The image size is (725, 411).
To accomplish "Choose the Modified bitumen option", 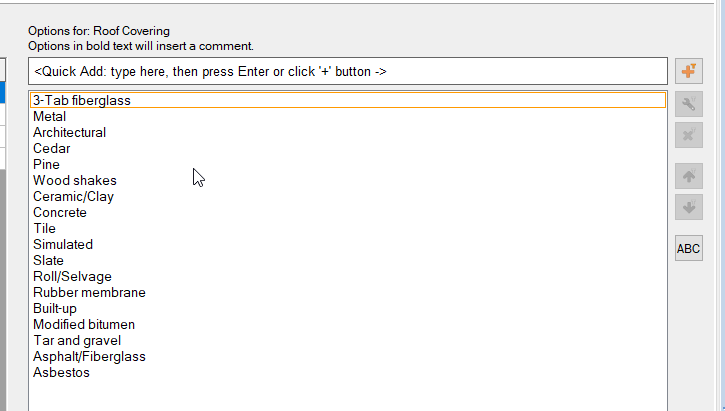I will point(84,325).
